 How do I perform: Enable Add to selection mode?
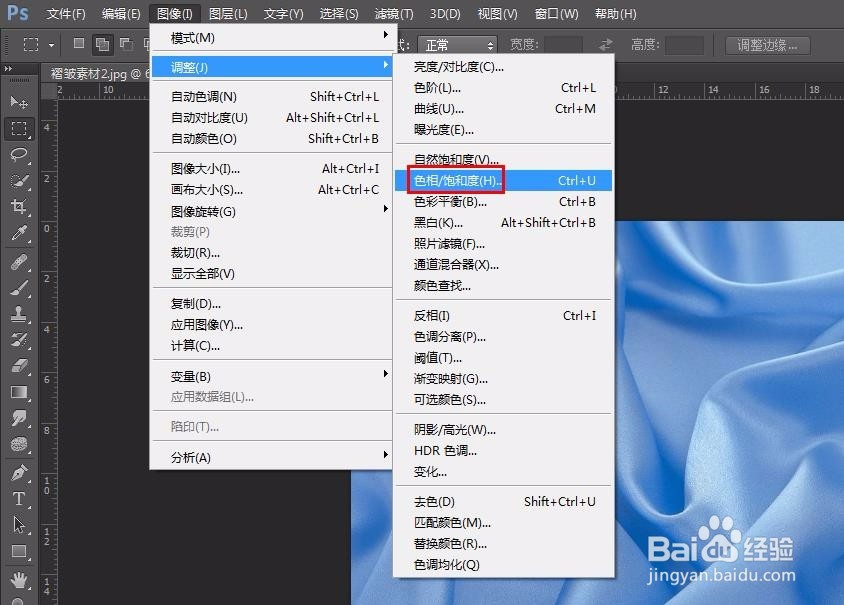(103, 44)
